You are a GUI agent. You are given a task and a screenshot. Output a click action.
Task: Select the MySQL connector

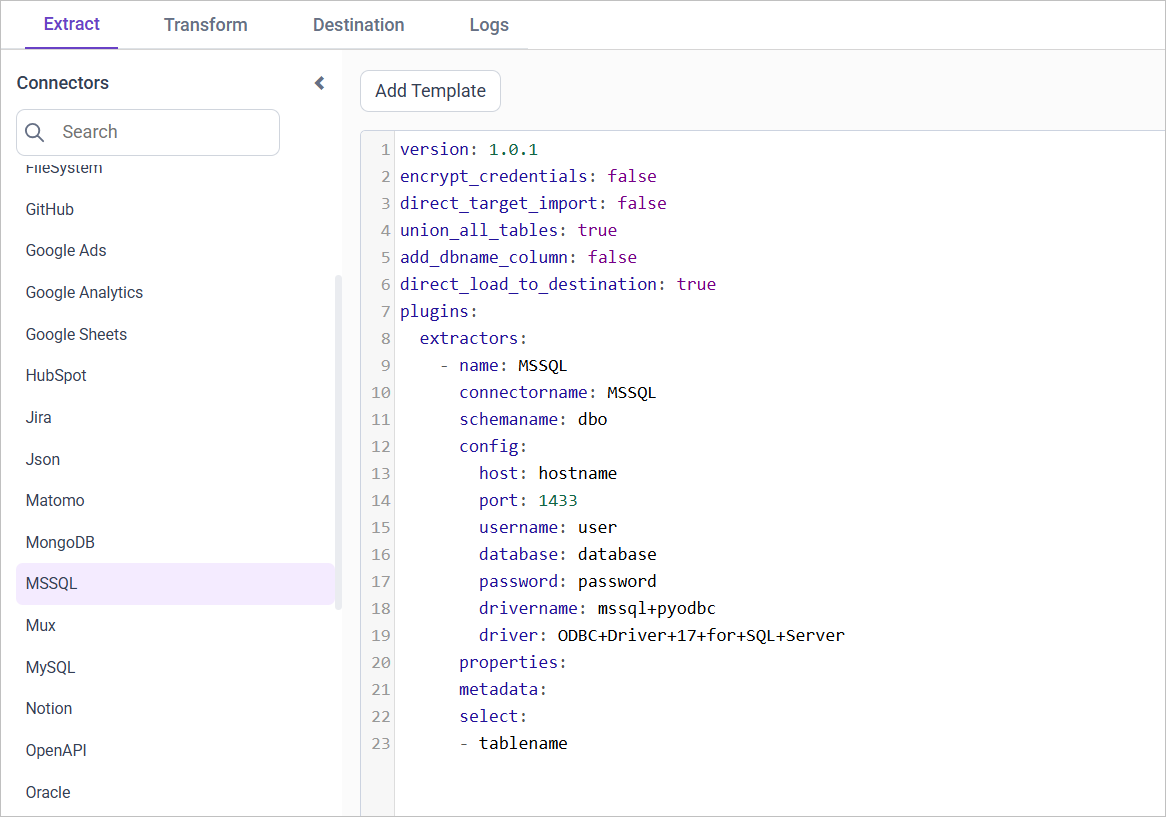pos(50,666)
